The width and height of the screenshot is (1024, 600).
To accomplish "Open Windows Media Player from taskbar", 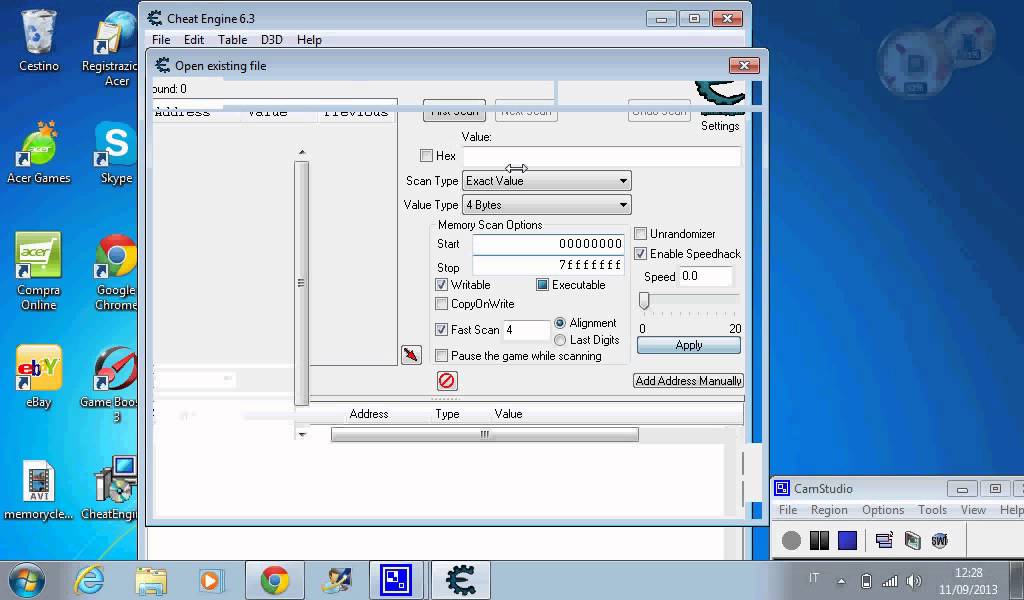I will 210,580.
